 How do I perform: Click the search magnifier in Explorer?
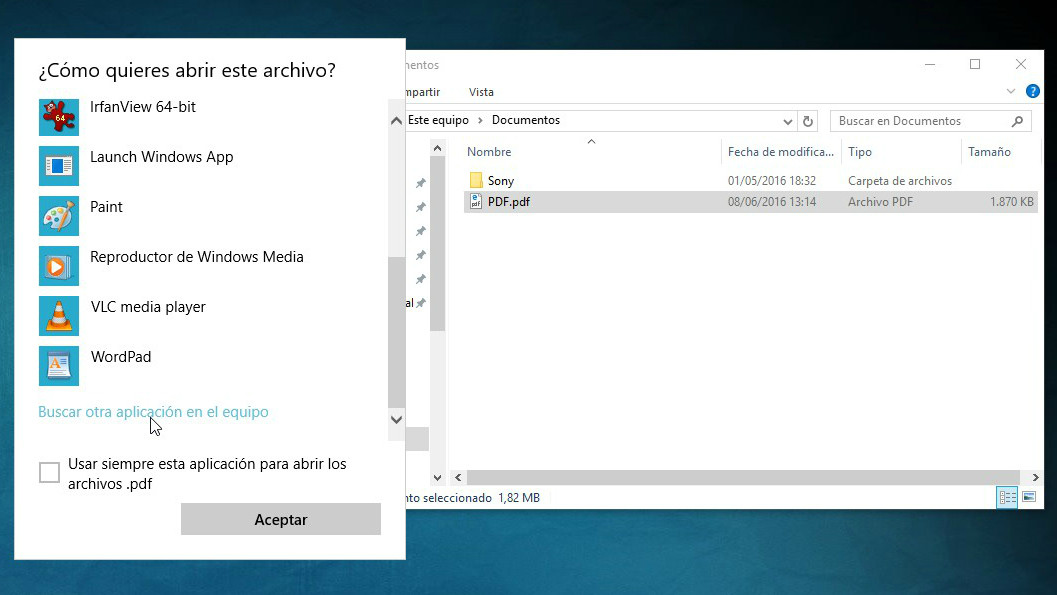[x=1017, y=121]
